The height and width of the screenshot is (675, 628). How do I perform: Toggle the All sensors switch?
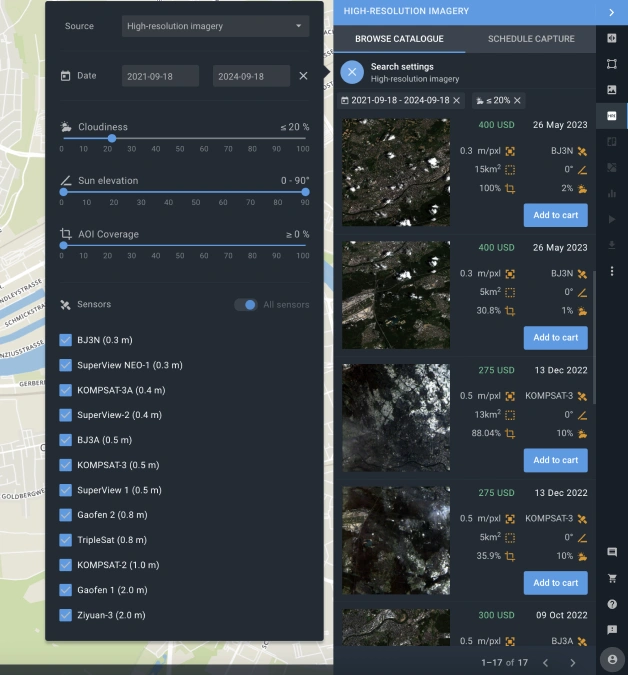point(246,305)
